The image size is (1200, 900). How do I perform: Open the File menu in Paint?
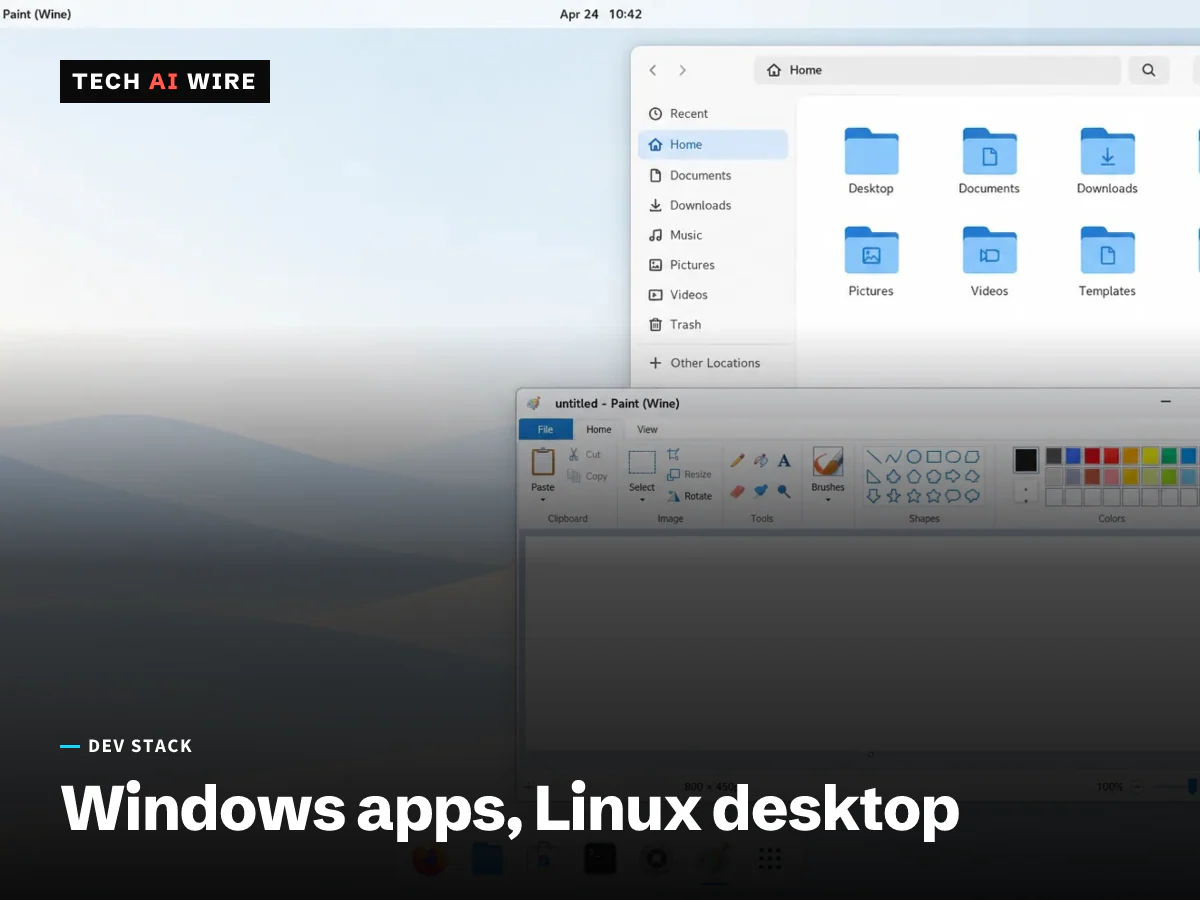coord(546,429)
